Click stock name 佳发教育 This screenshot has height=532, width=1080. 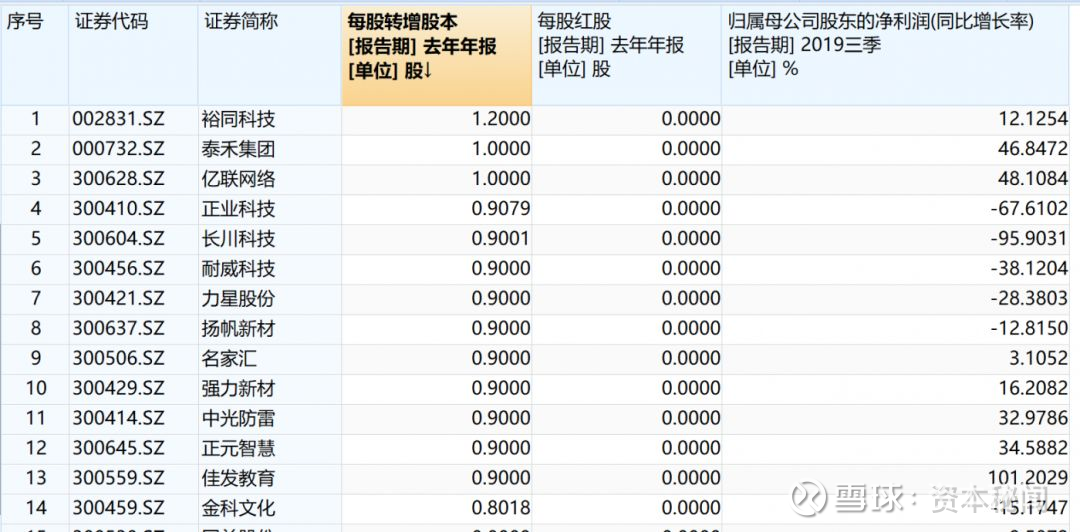coord(238,478)
